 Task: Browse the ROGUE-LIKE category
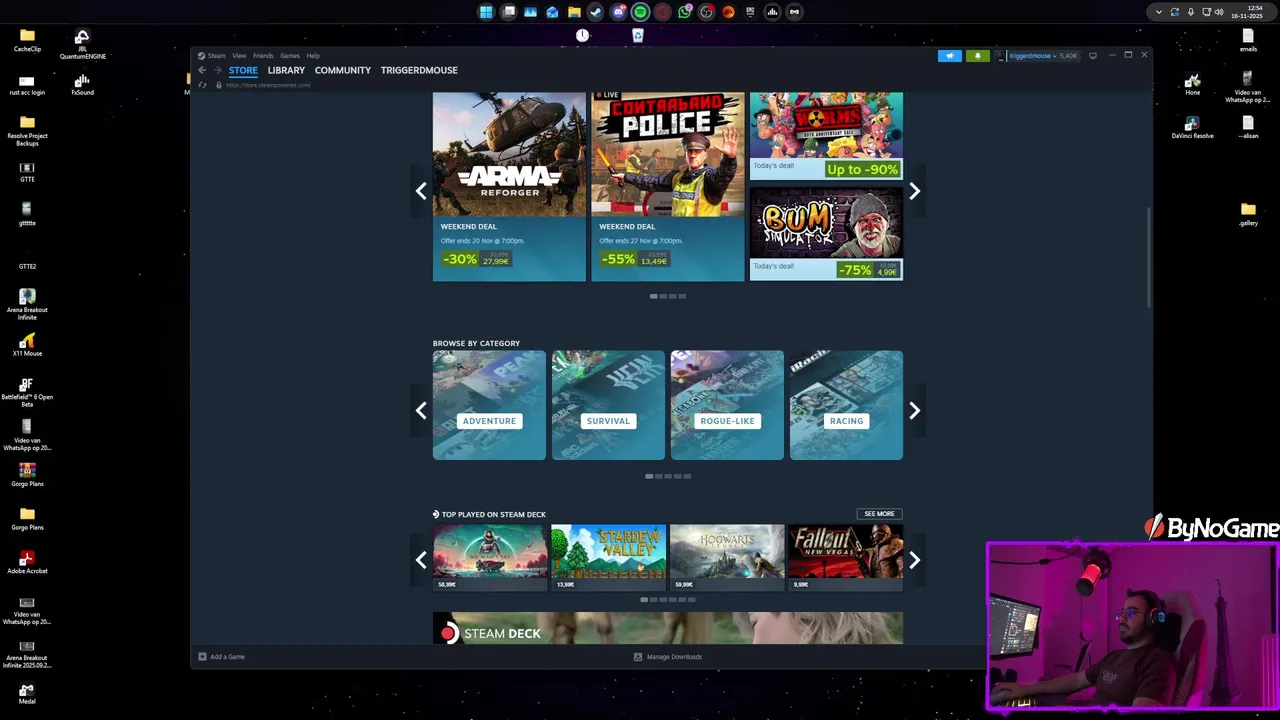pos(727,405)
